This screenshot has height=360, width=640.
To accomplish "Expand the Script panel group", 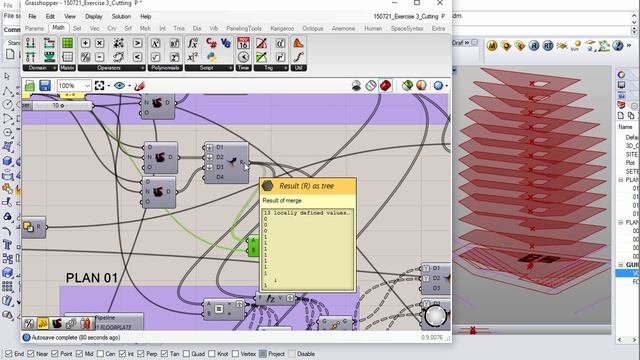I will (x=230, y=68).
